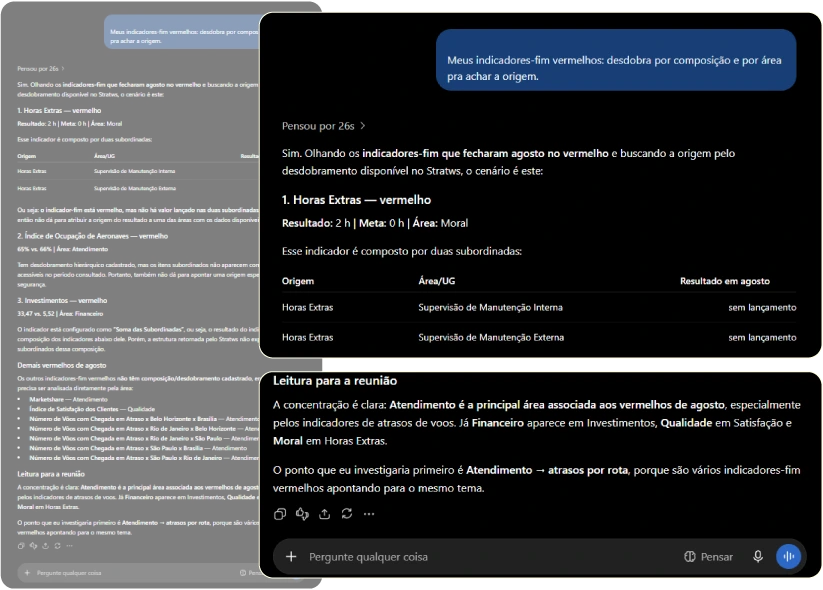Click 'Atendimento → atrasos por rota' bold text in enlarged panel
Screen dimensions: 823x590
click(x=547, y=470)
